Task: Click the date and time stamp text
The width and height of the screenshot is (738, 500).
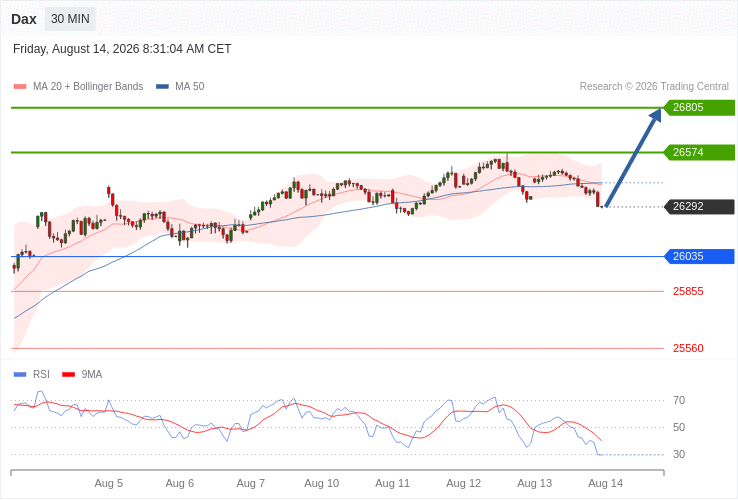Action: (122, 49)
